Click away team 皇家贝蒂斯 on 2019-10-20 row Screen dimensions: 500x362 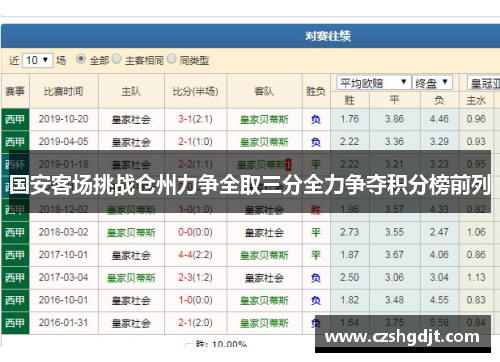(x=264, y=119)
